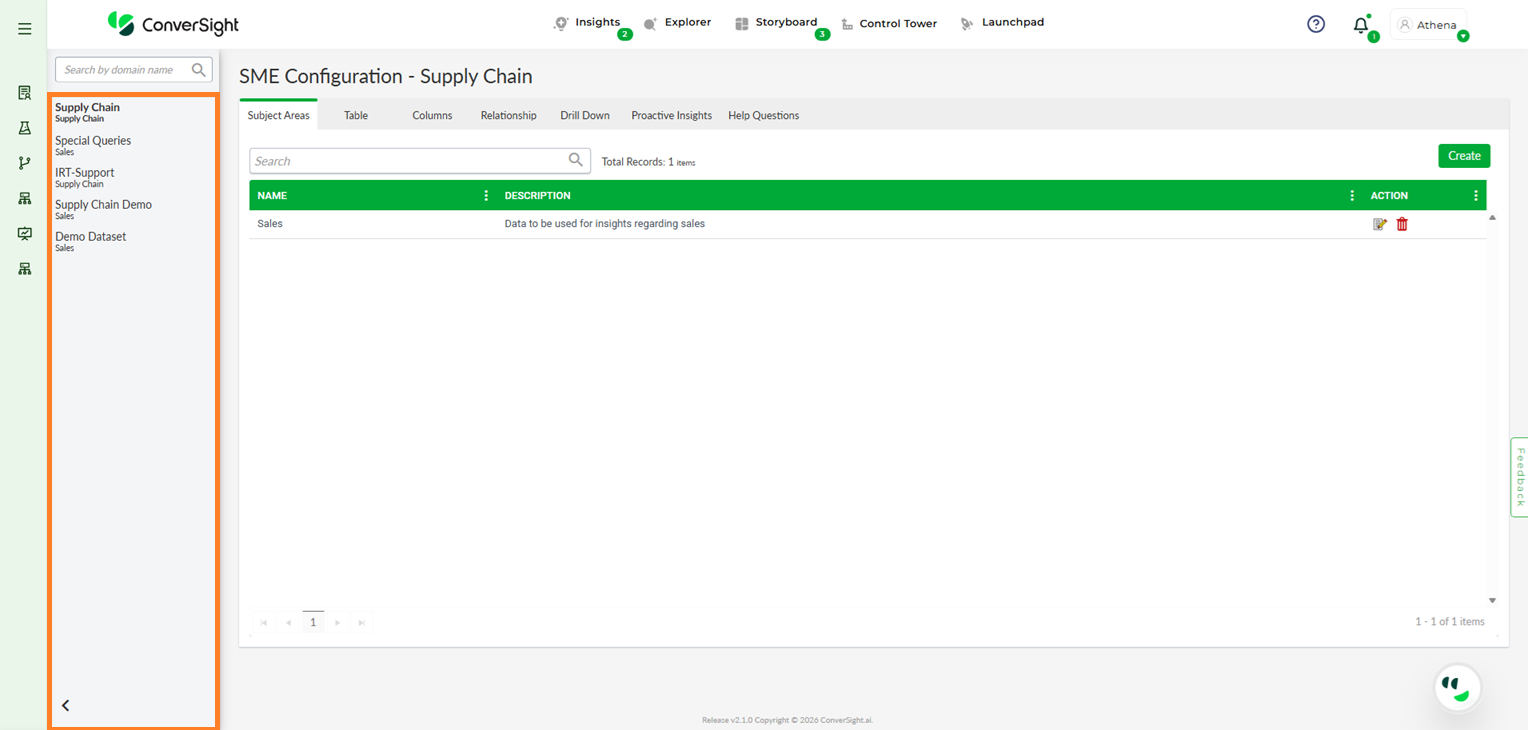Click the subject areas Search field

click(x=408, y=161)
